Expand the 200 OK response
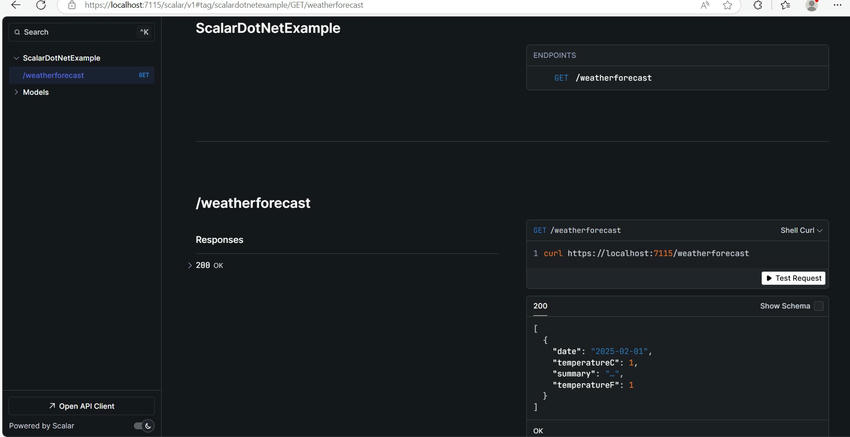 tap(190, 266)
